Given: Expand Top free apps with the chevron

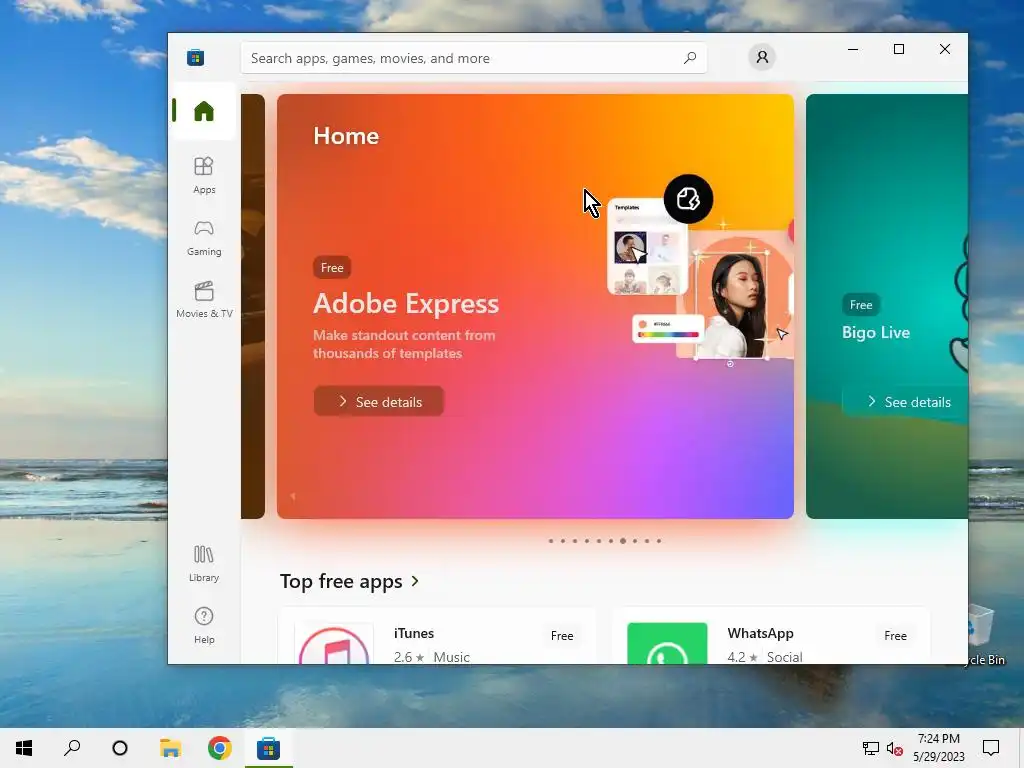Looking at the screenshot, I should [x=415, y=581].
